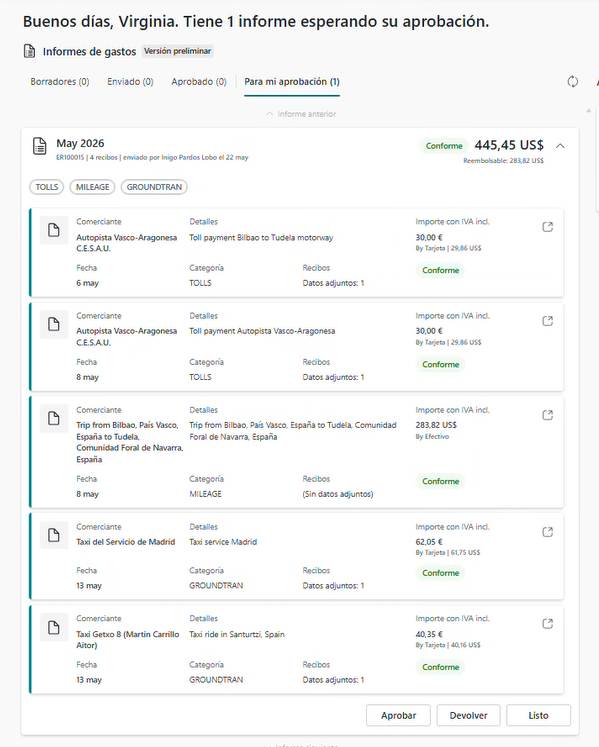Image resolution: width=599 pixels, height=747 pixels.
Task: Click the refresh icon beside the tabs
Action: pos(573,81)
